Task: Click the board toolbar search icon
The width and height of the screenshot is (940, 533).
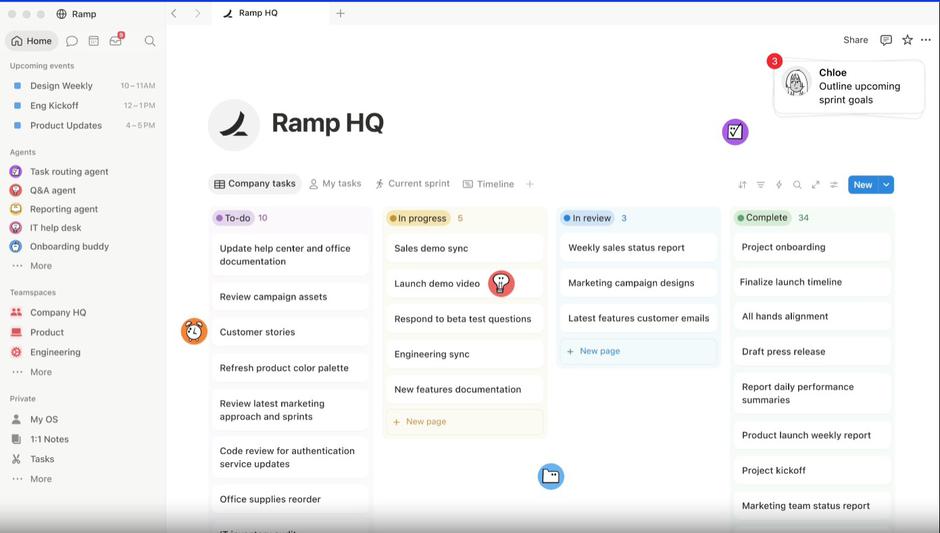Action: [797, 185]
